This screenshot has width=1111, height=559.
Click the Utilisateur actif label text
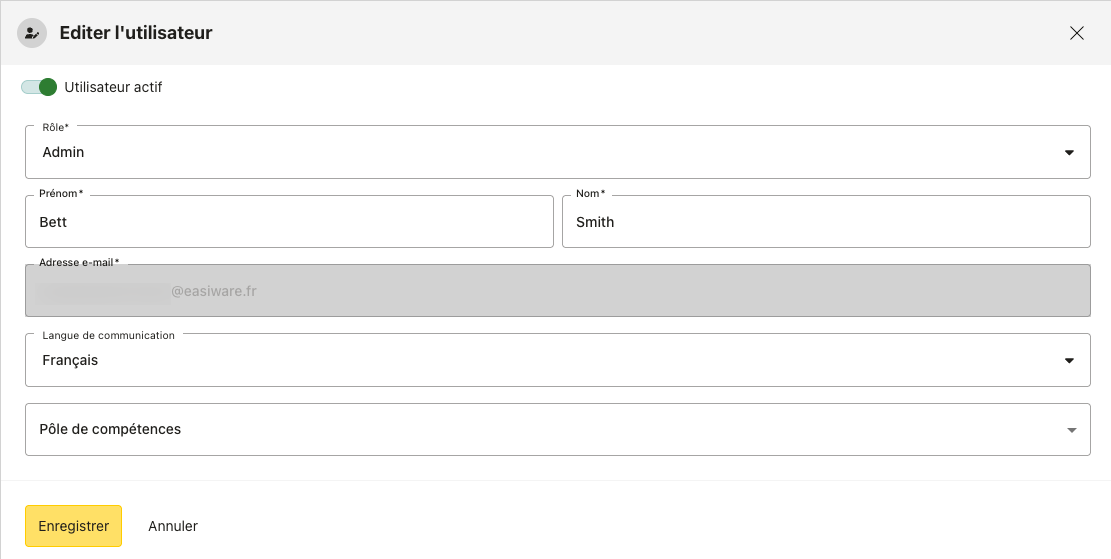pyautogui.click(x=113, y=87)
